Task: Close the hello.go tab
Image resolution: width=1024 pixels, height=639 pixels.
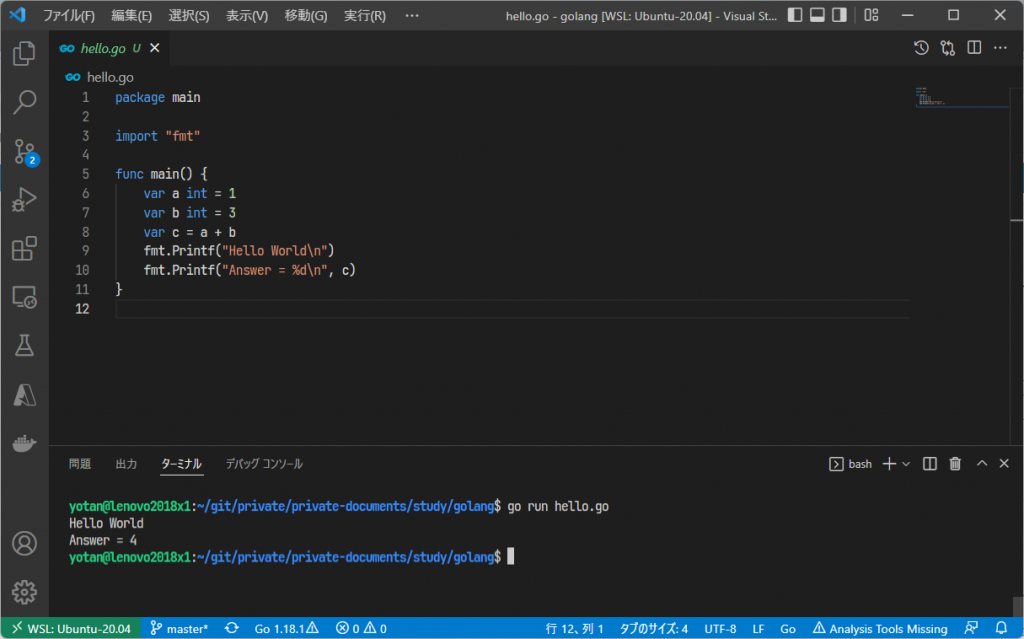Action: [155, 48]
